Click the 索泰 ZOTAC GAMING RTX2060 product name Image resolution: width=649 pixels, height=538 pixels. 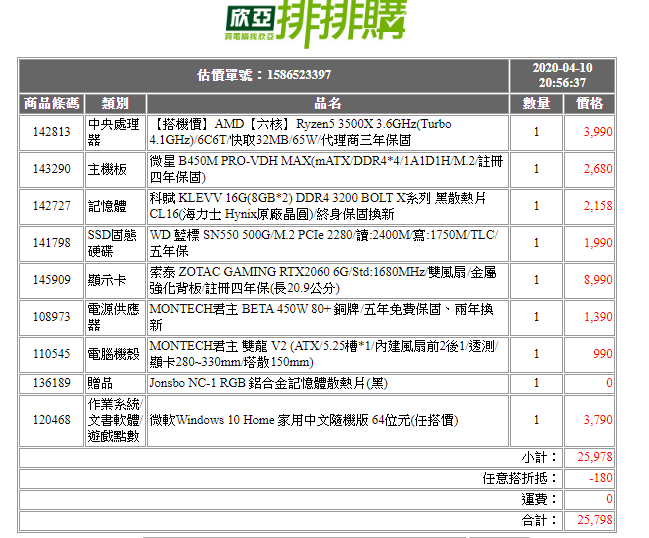(x=323, y=280)
